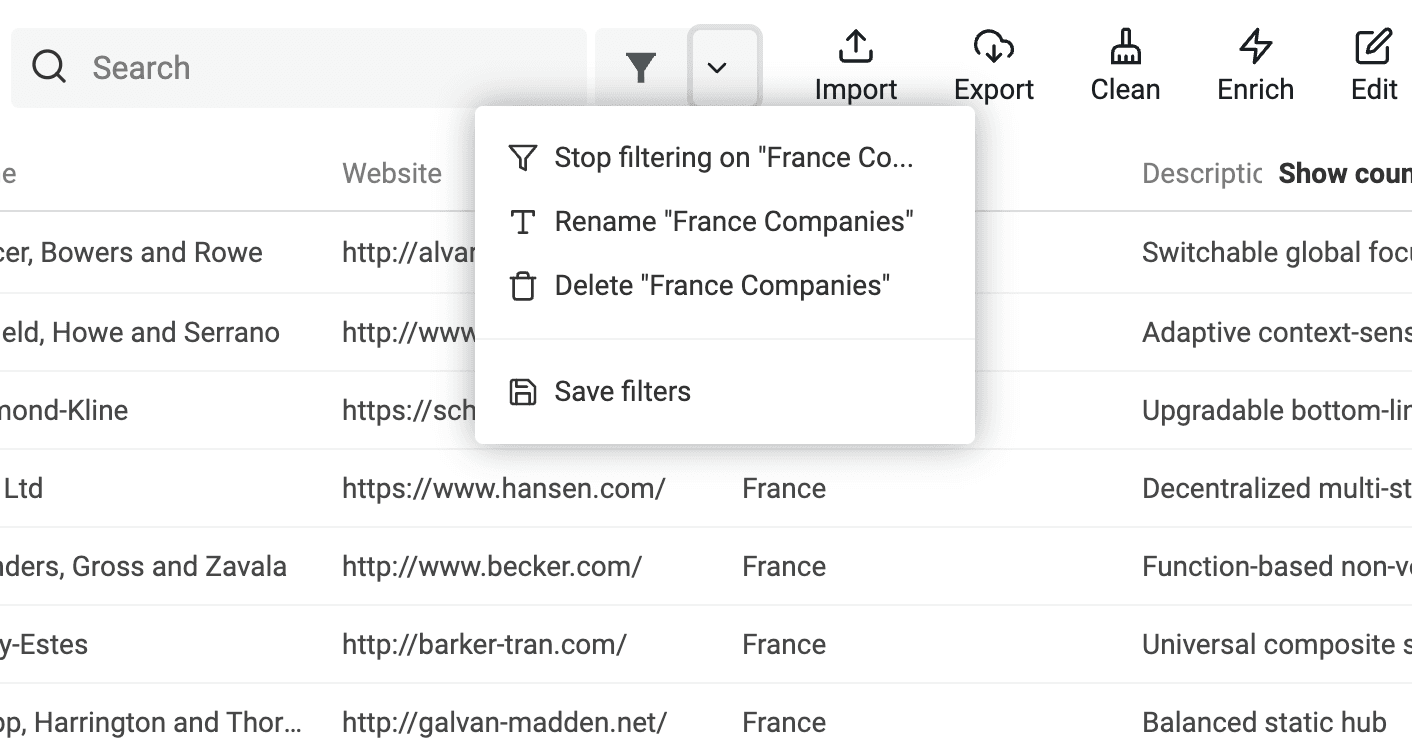The image size is (1412, 738).
Task: Click the Website column header
Action: [392, 174]
